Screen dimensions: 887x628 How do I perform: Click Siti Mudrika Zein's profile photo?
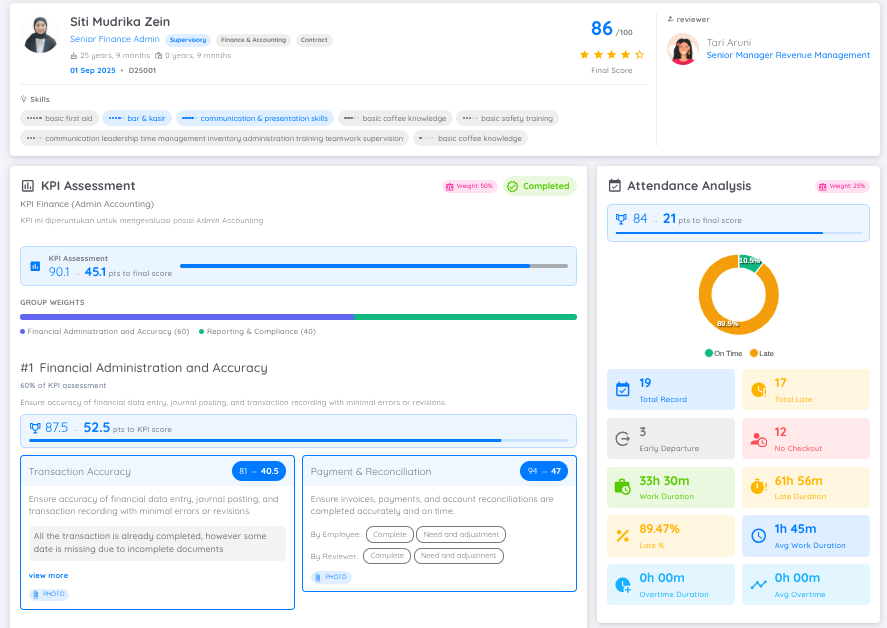[40, 36]
